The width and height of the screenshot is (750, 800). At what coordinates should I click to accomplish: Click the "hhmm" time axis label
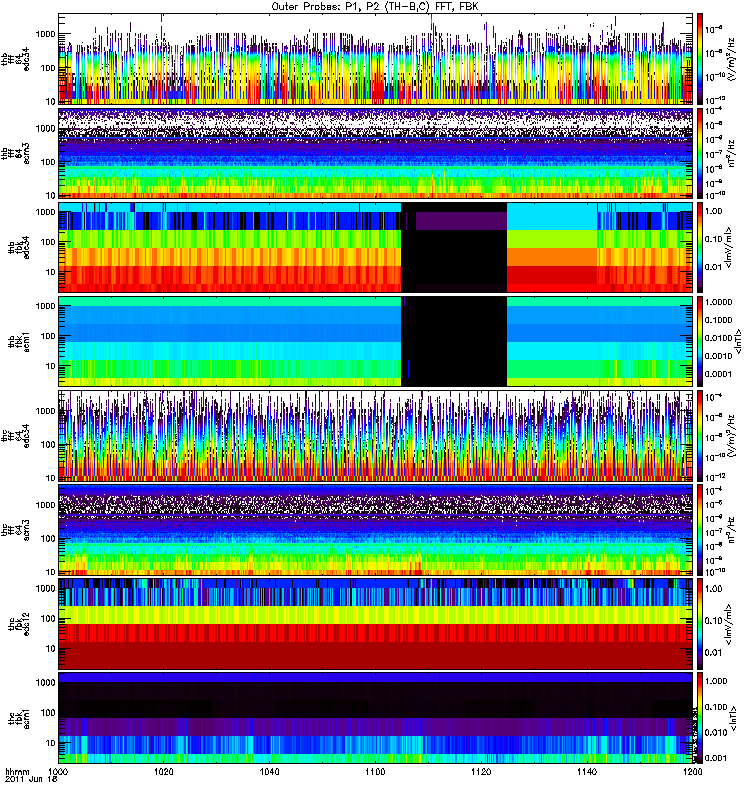pos(17,773)
